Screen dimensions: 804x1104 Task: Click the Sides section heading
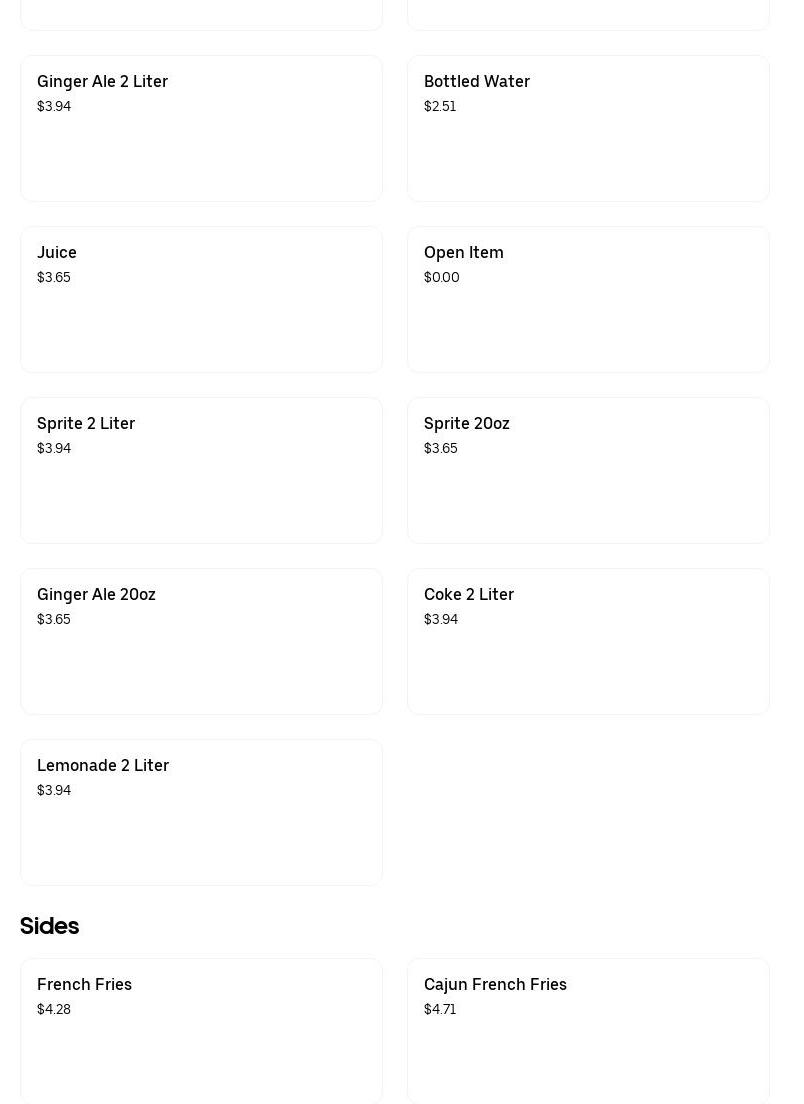pos(50,926)
